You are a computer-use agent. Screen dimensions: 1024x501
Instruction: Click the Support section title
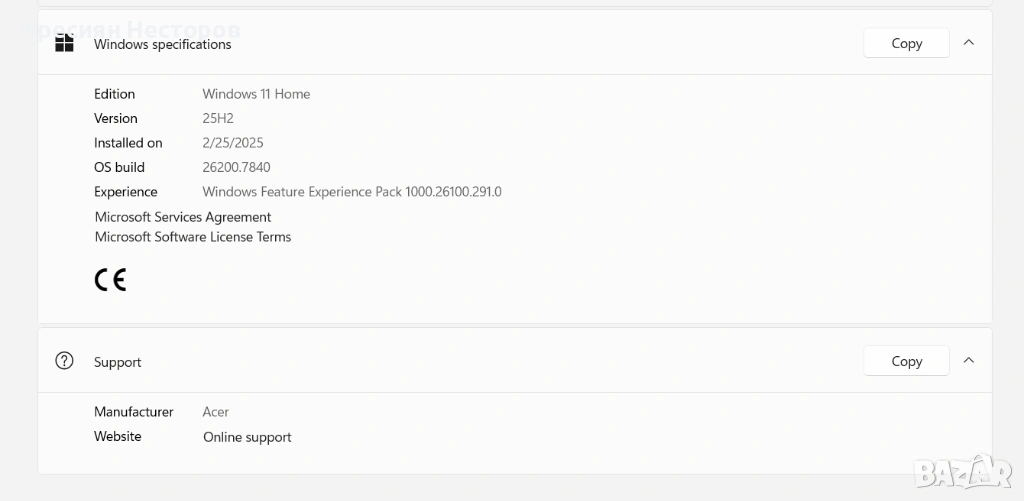118,362
